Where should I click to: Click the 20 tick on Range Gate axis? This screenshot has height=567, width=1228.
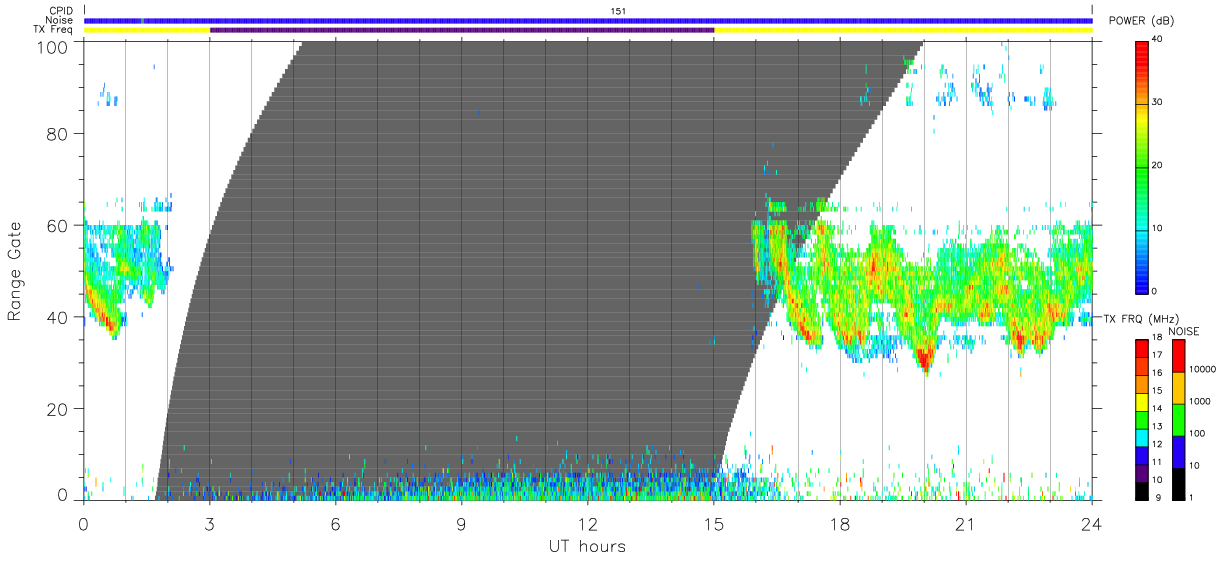pyautogui.click(x=58, y=409)
